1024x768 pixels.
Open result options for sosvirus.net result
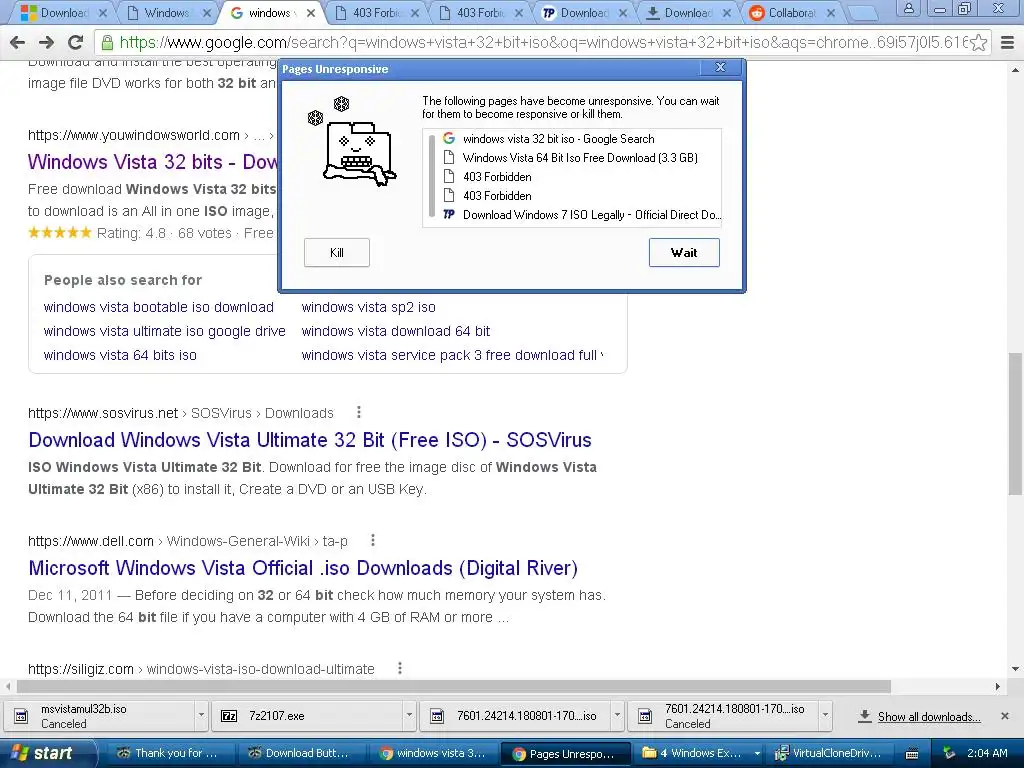359,412
